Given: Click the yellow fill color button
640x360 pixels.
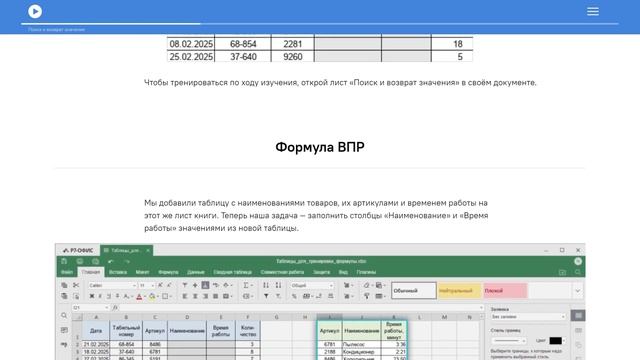Looking at the screenshot, I should [152, 296].
